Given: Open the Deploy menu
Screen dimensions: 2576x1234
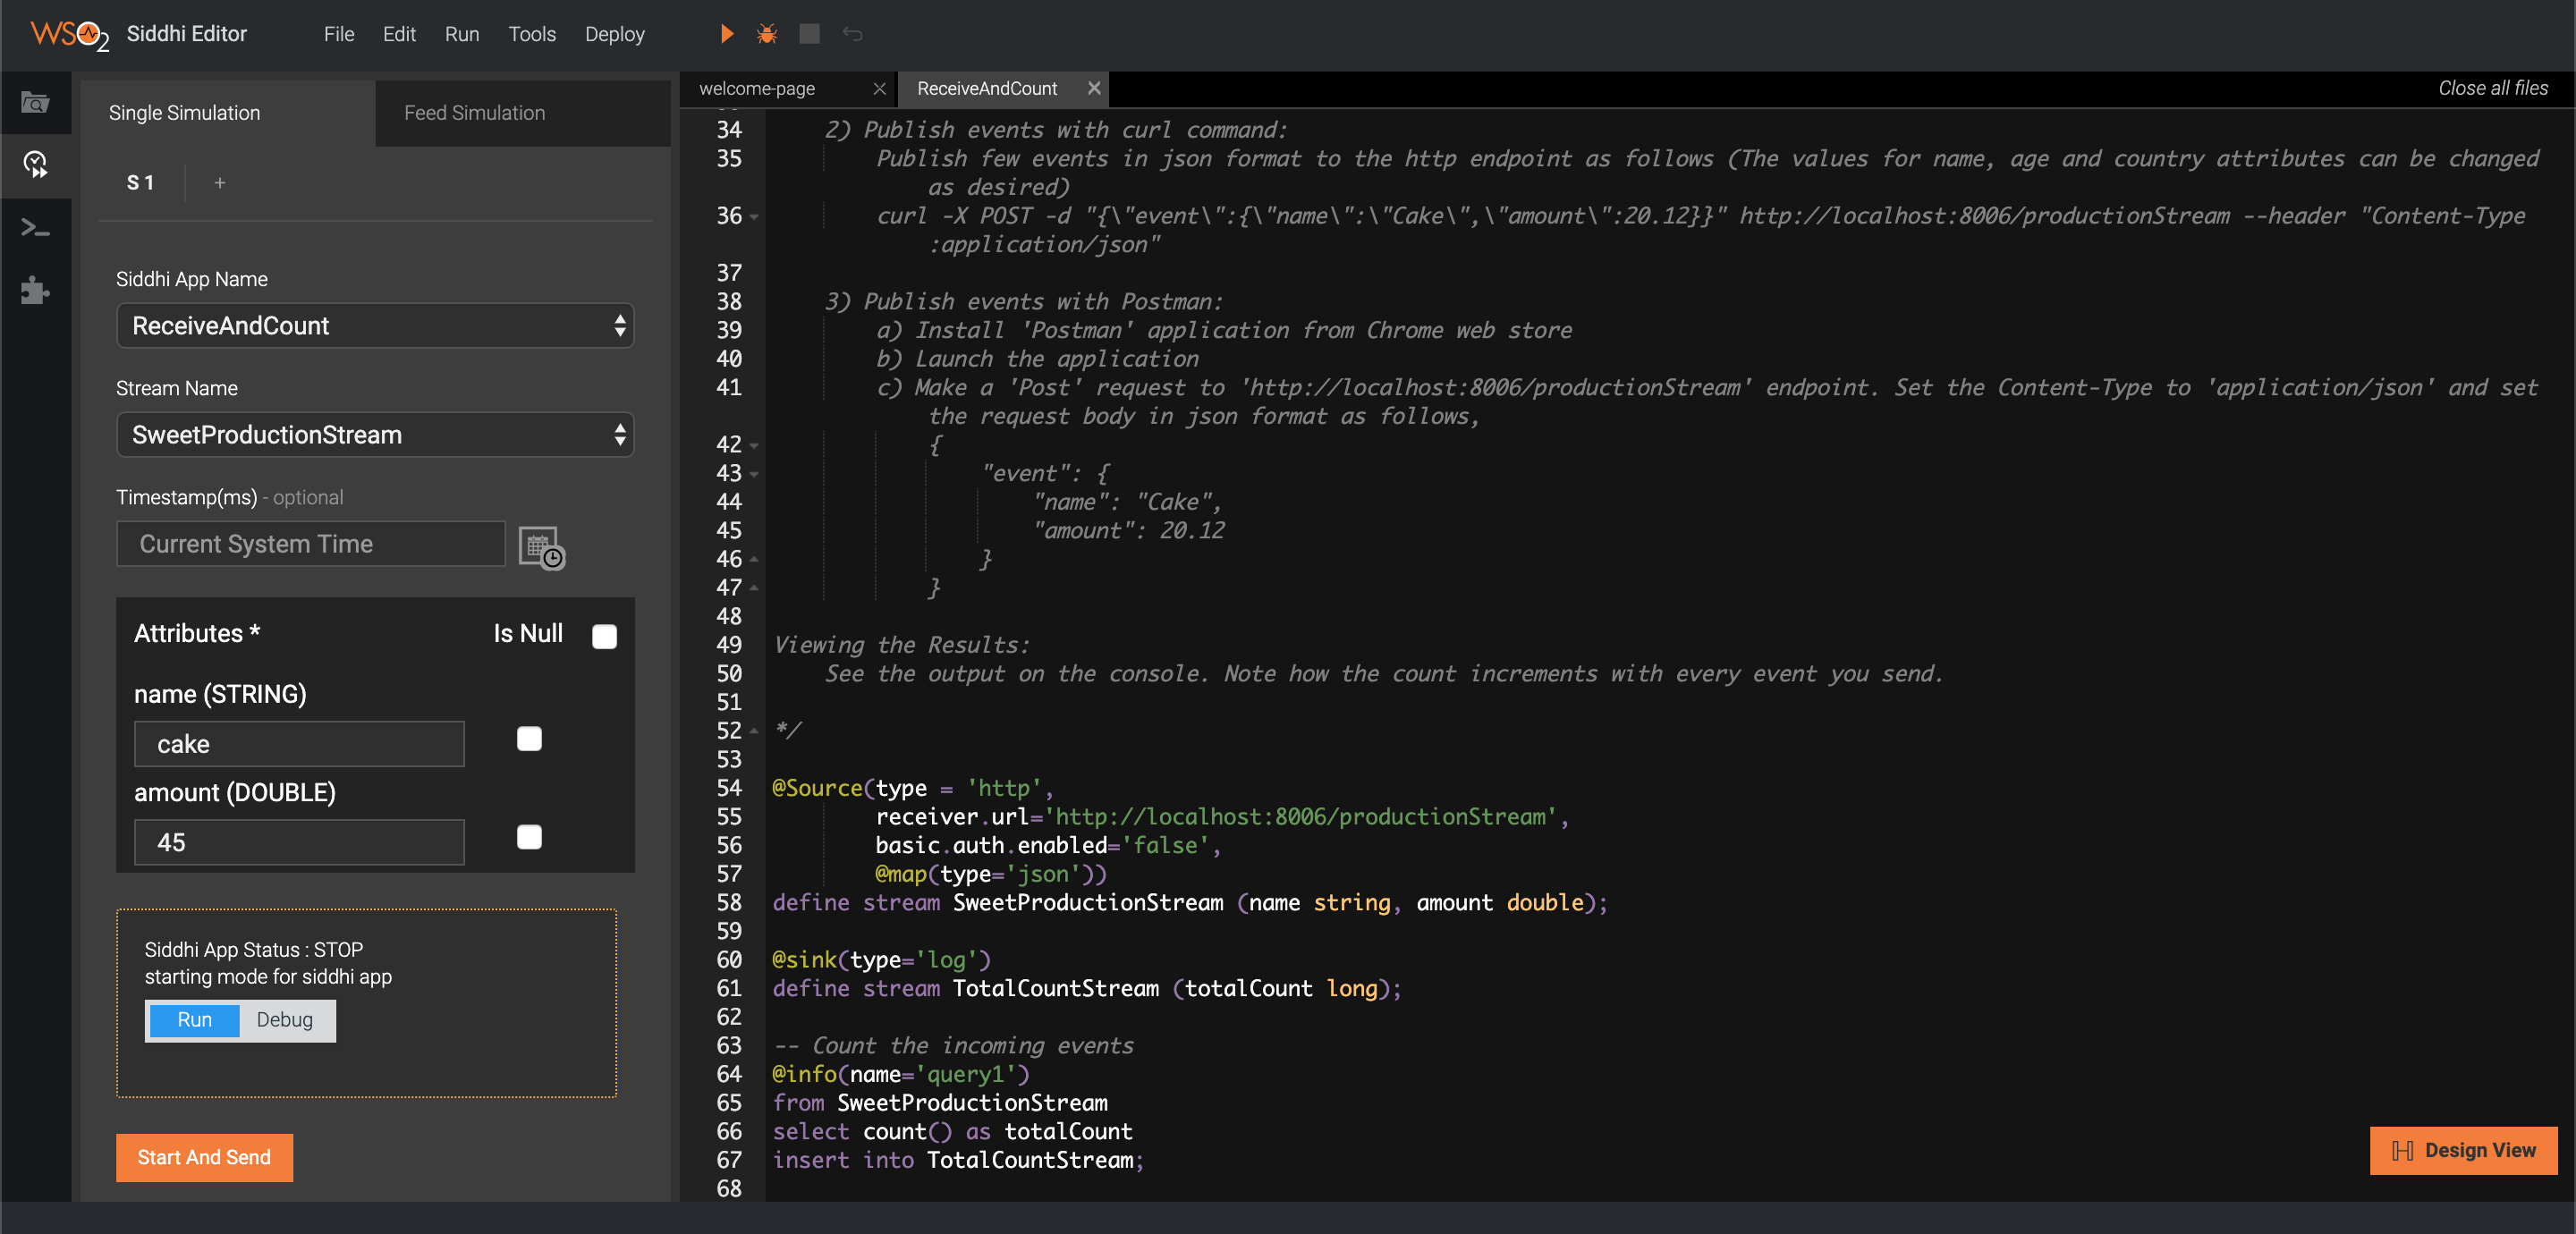Looking at the screenshot, I should [614, 34].
